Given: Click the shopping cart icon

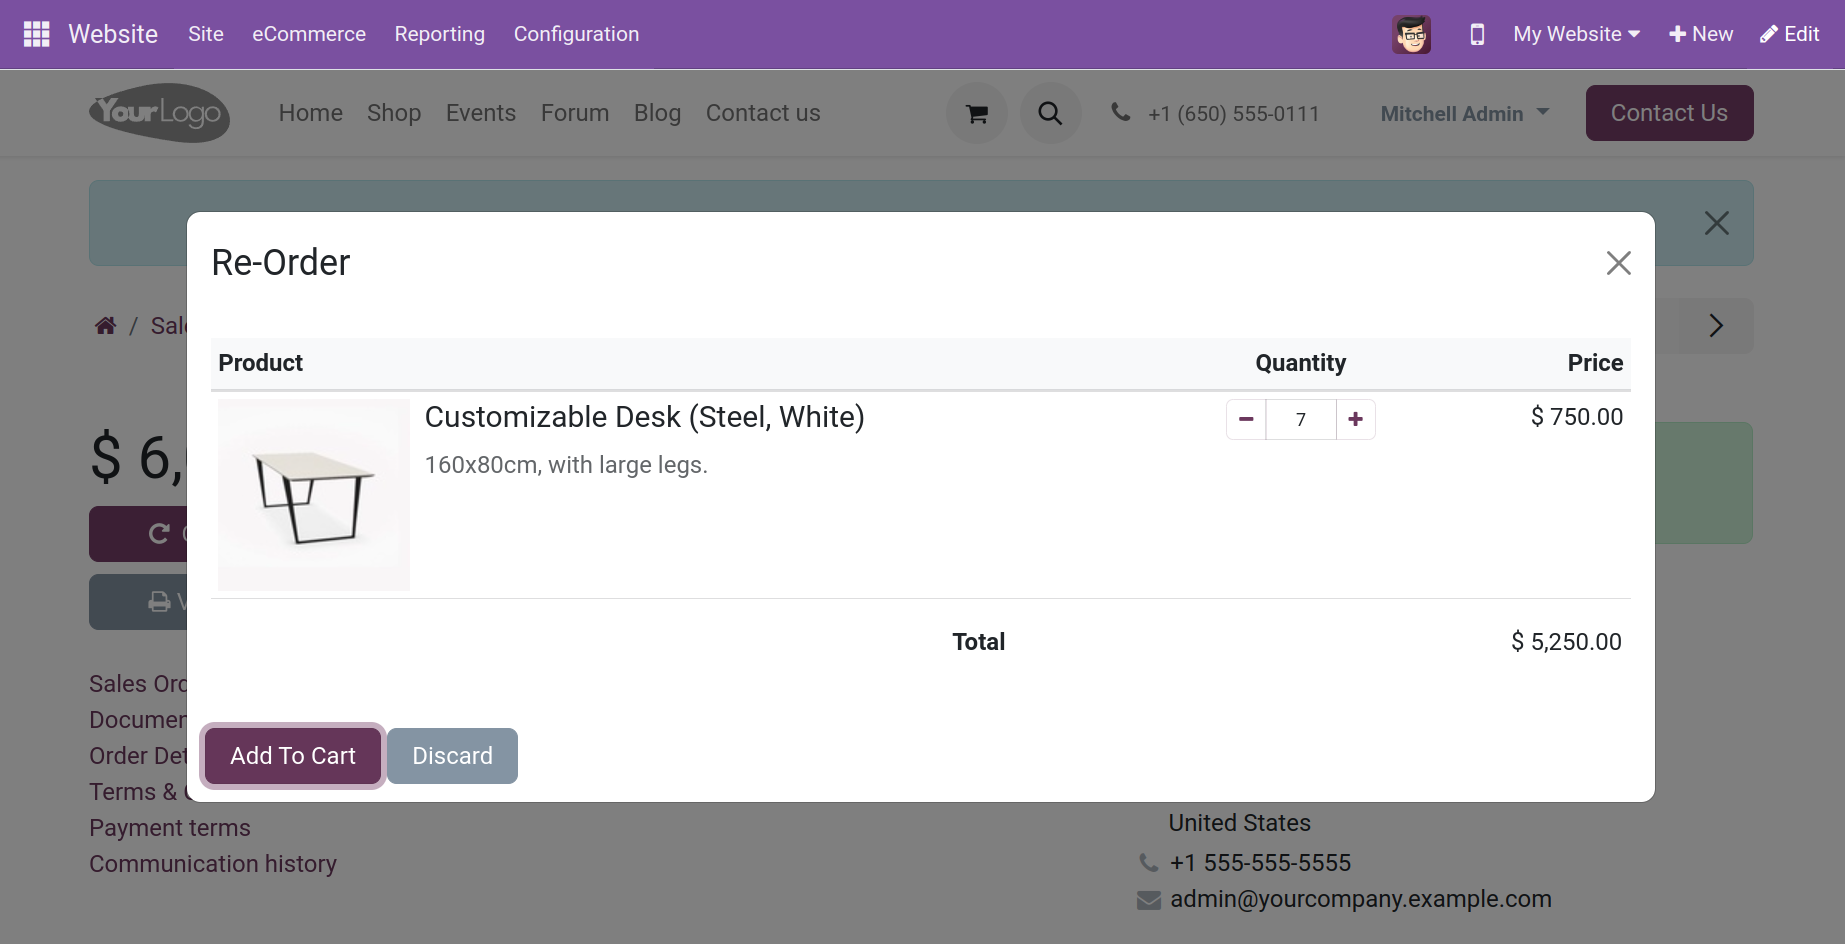Looking at the screenshot, I should click(977, 114).
